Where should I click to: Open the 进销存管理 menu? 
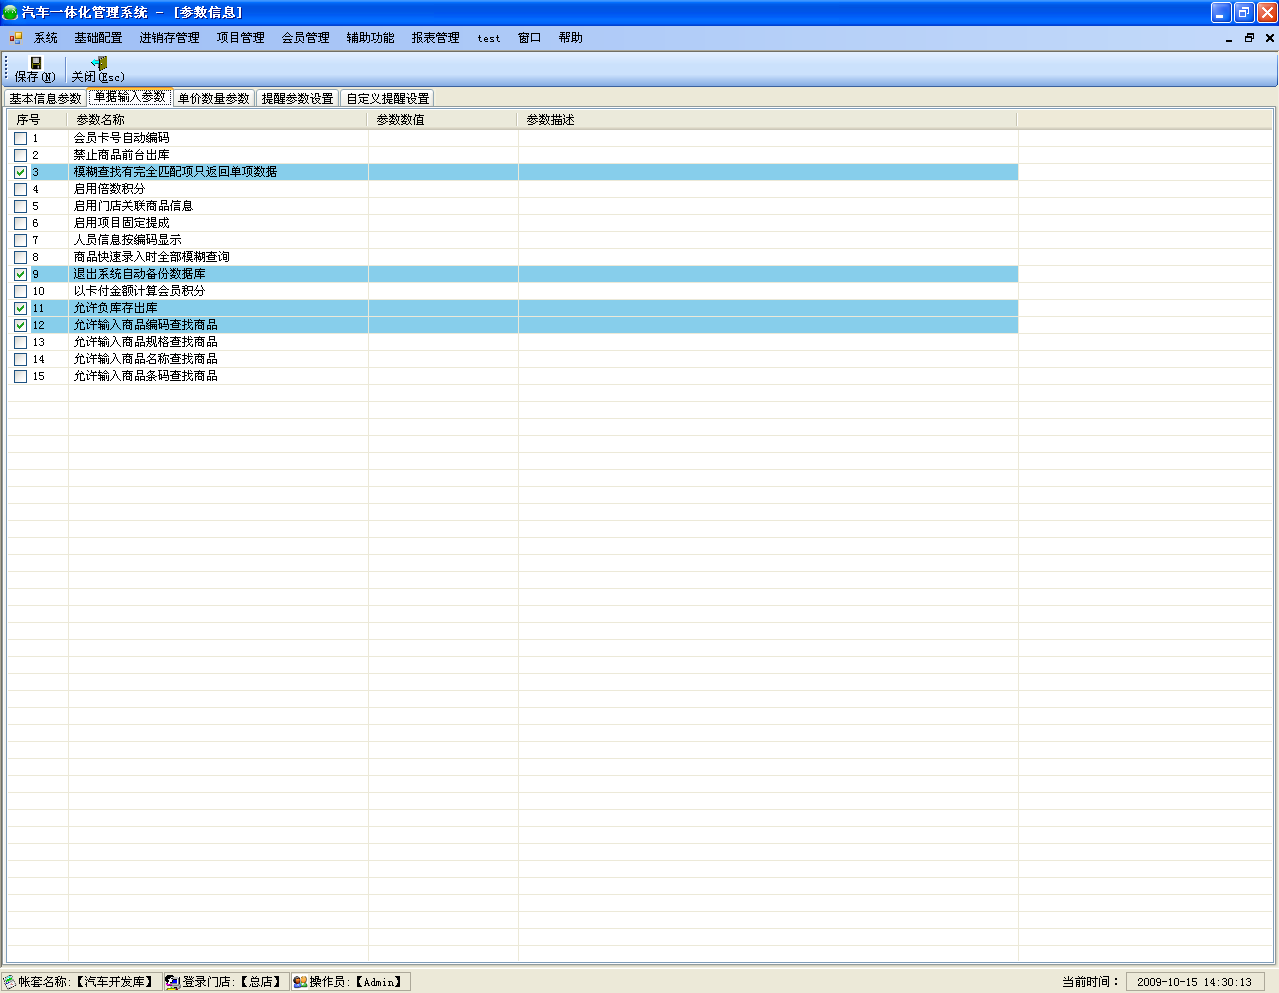(x=169, y=38)
